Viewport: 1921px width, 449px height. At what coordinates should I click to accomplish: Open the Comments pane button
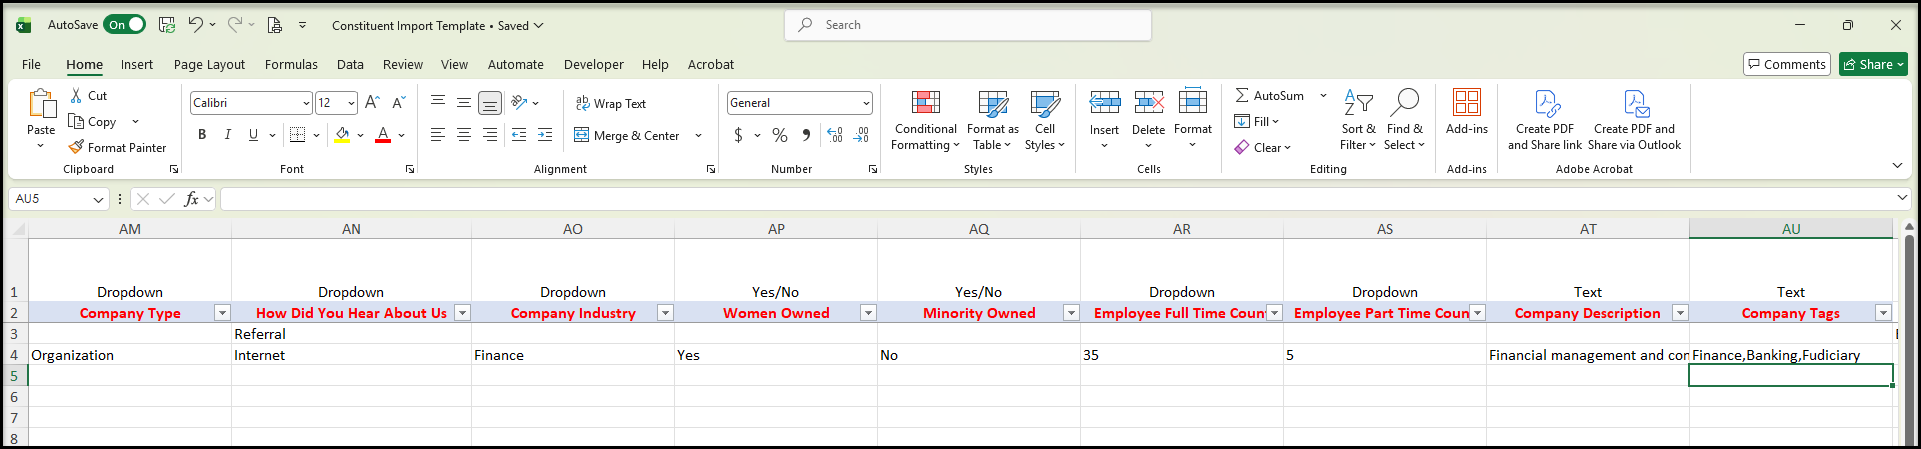click(x=1787, y=64)
